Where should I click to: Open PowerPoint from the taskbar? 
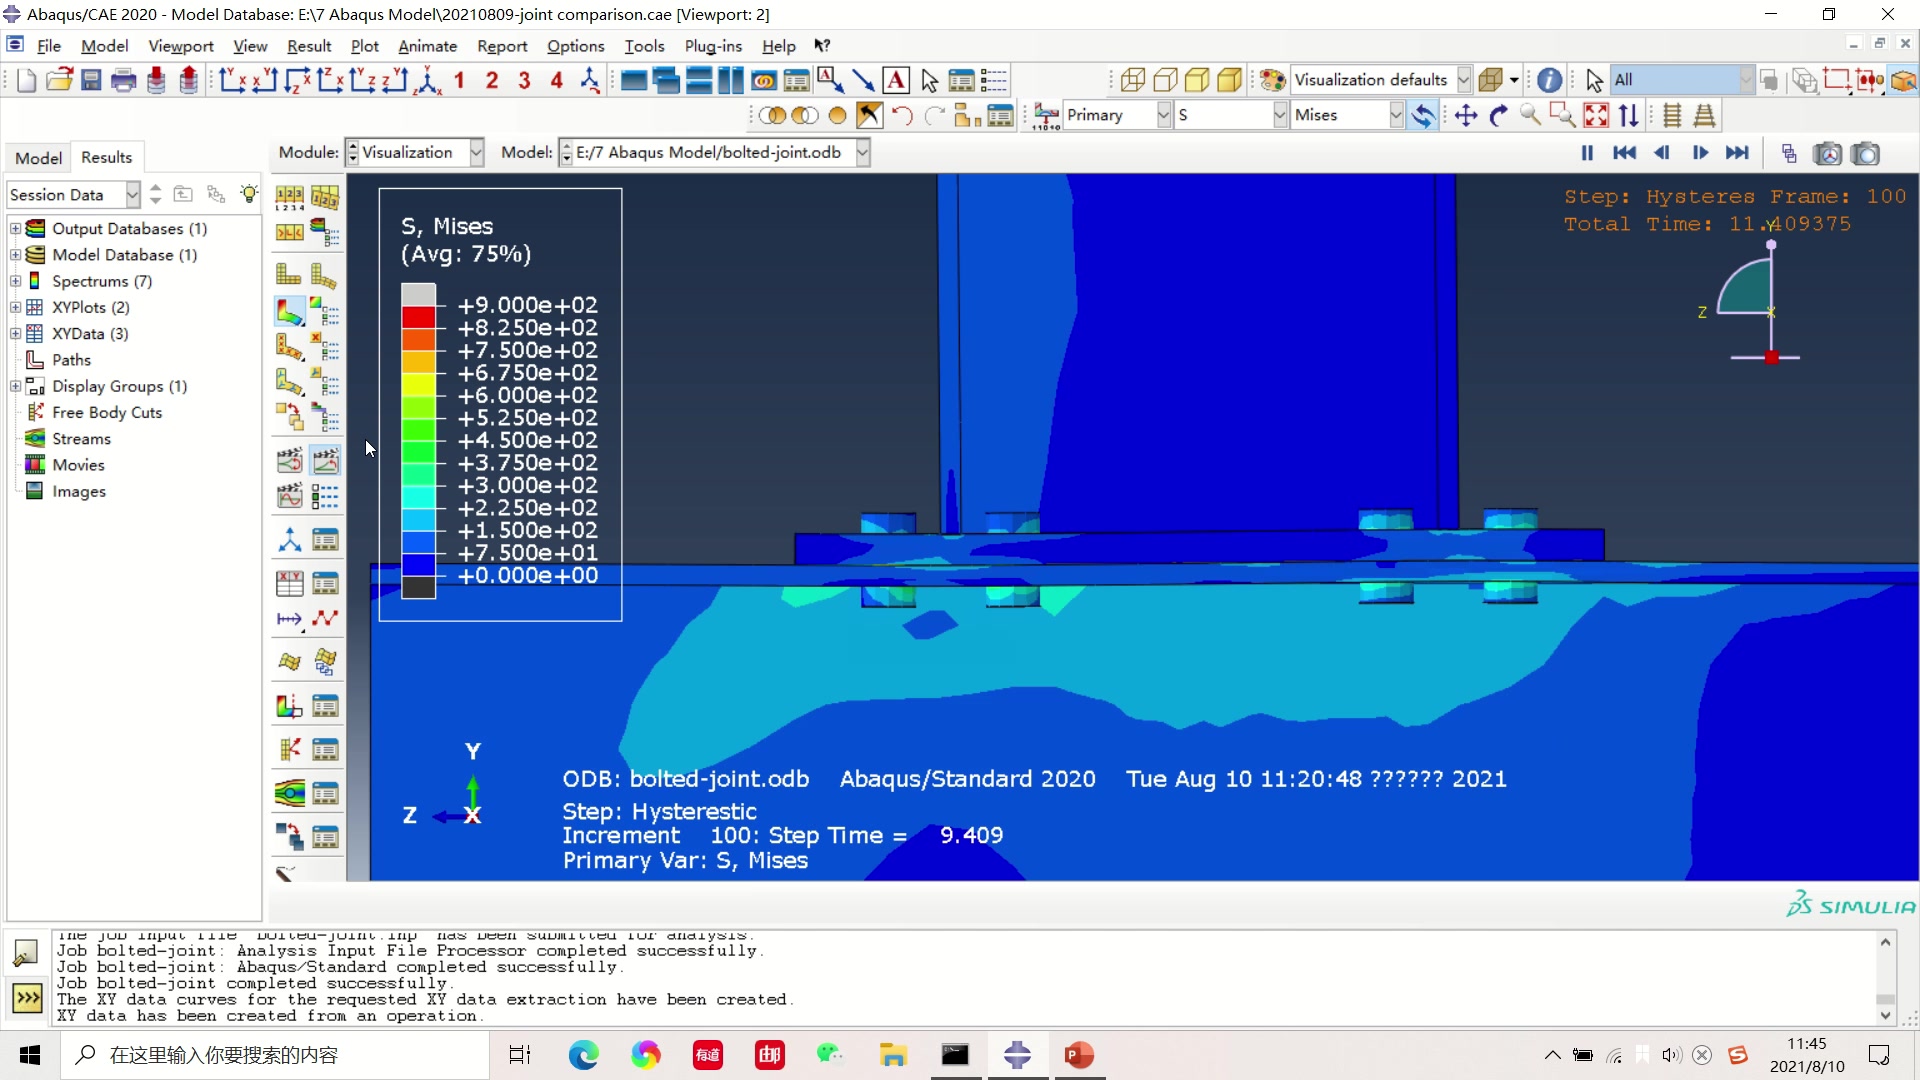pos(1078,1055)
